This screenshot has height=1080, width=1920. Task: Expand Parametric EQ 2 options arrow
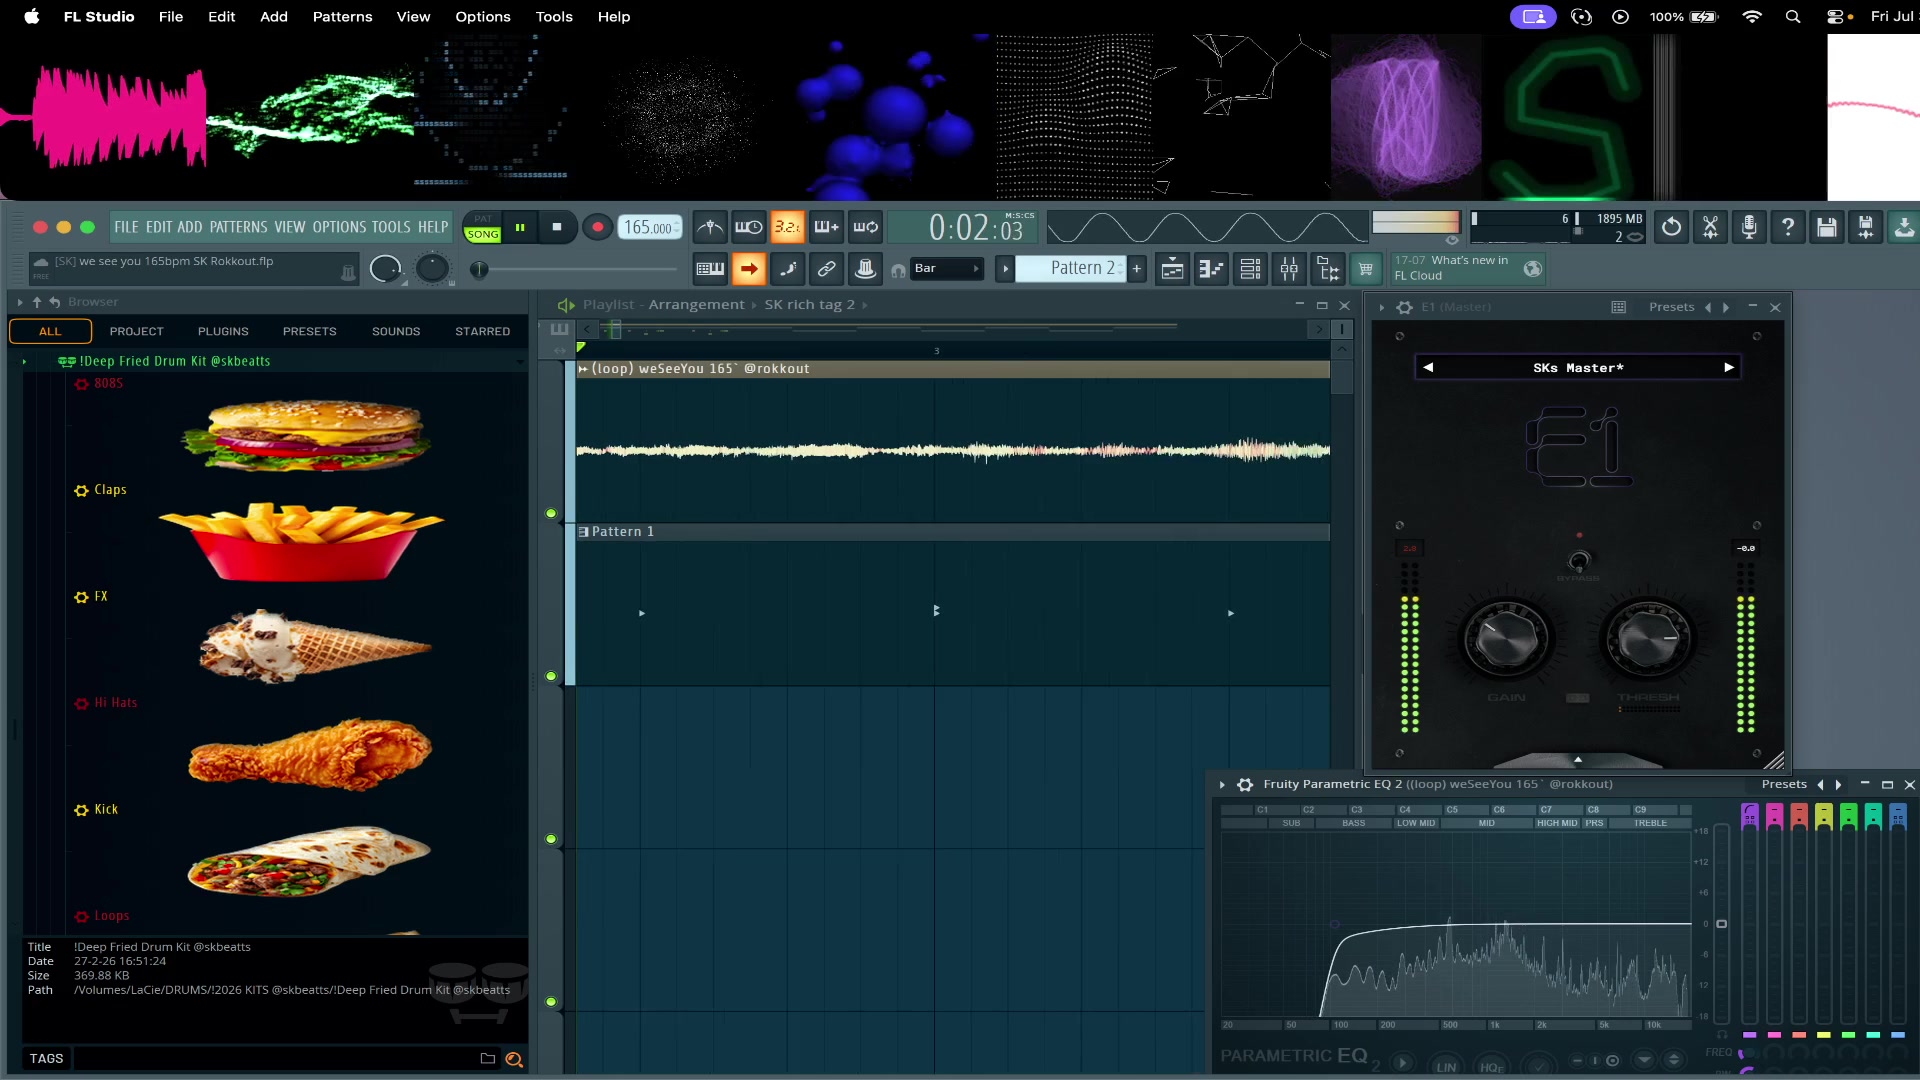[1222, 785]
